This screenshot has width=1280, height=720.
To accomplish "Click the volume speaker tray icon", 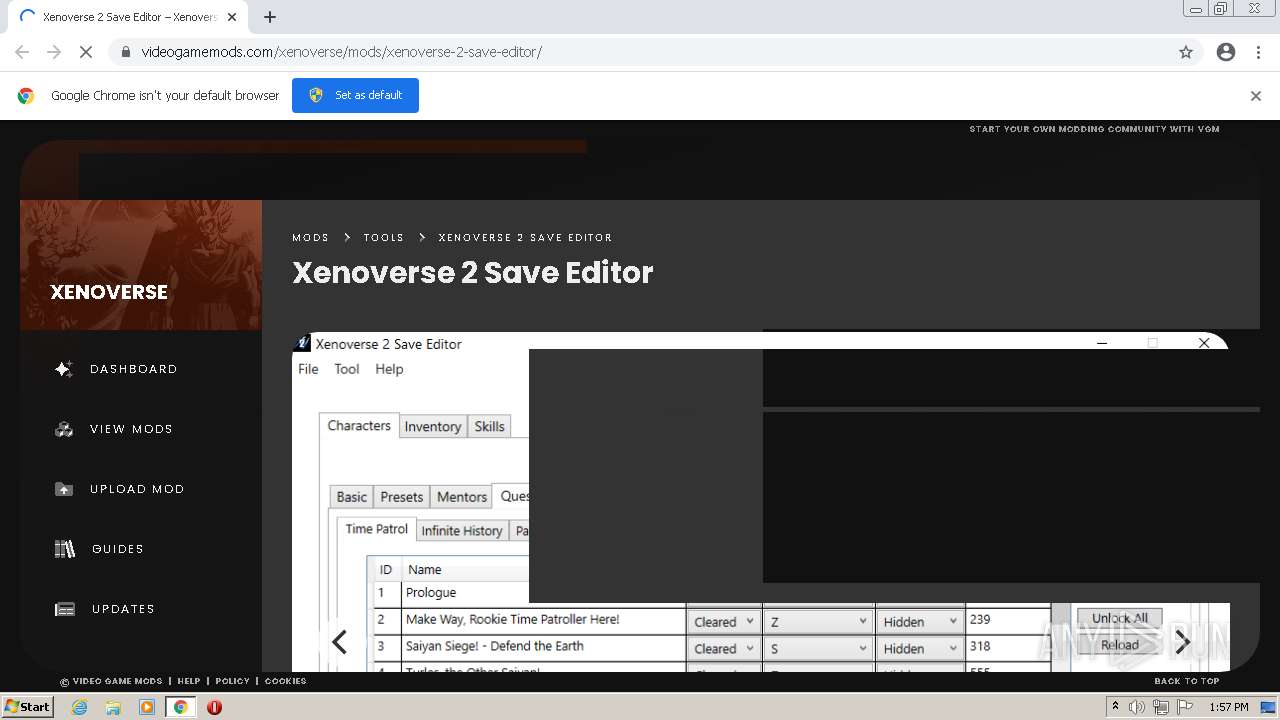I will (x=1137, y=707).
